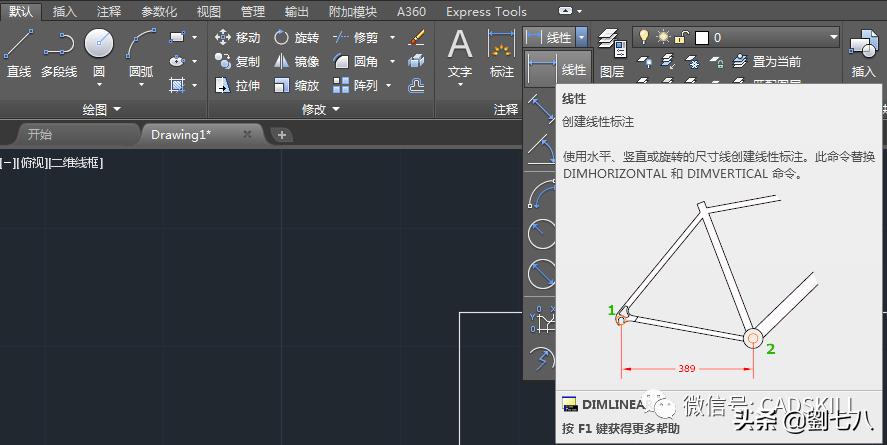Click the erase tool icon

click(416, 37)
